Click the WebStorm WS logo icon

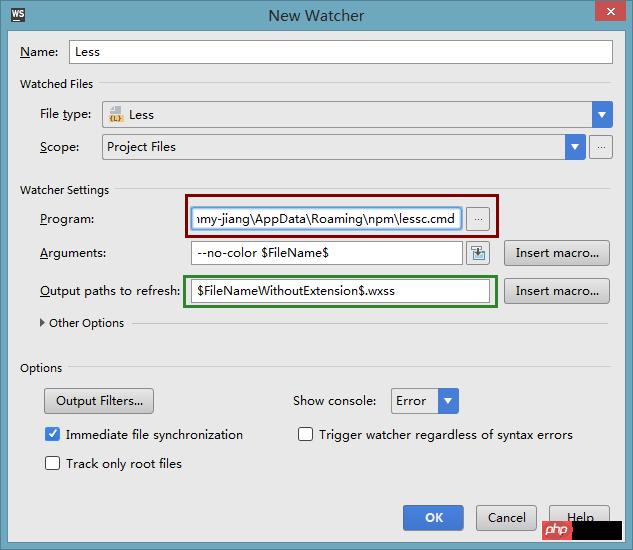18,14
